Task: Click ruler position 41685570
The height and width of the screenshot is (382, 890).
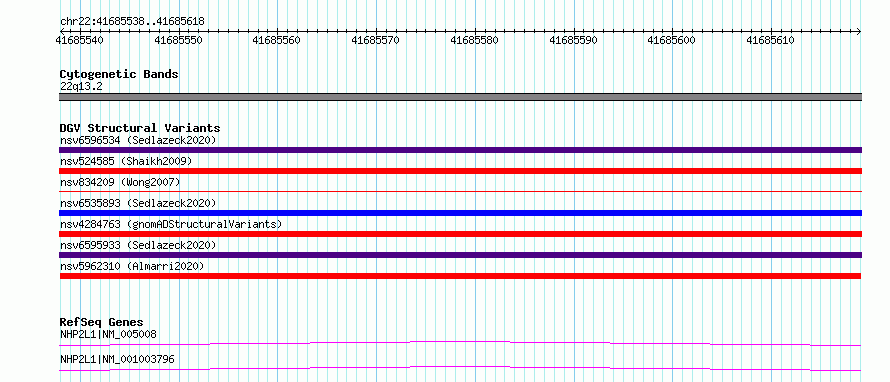Action: (376, 40)
